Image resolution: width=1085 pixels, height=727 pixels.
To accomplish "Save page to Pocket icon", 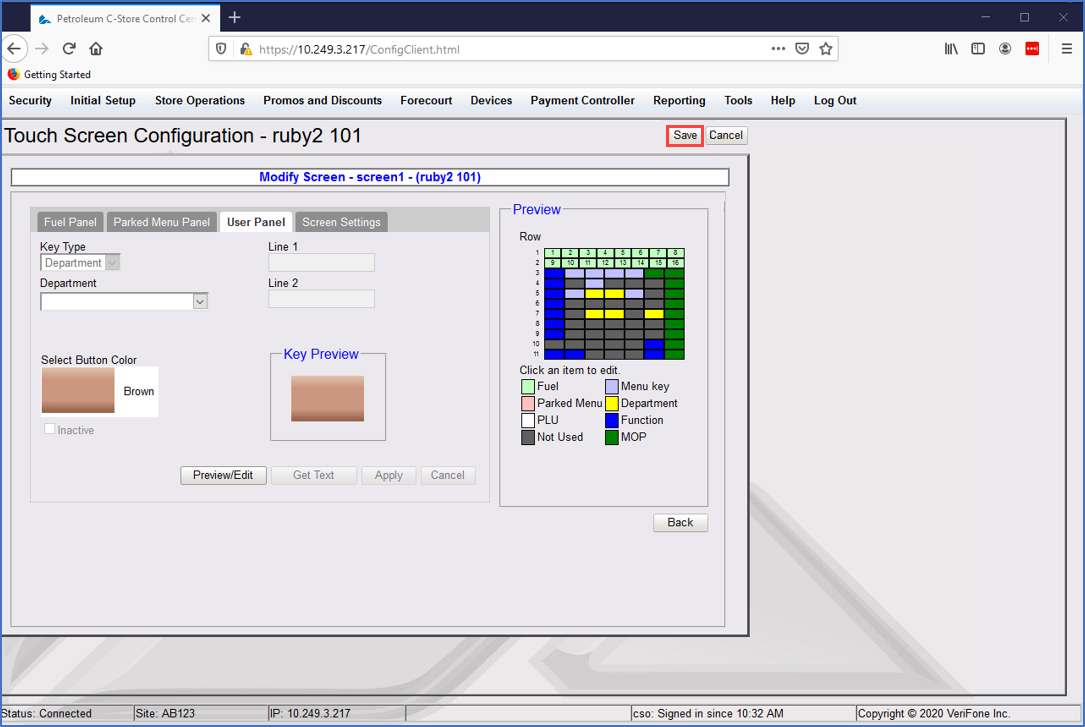I will coord(802,49).
